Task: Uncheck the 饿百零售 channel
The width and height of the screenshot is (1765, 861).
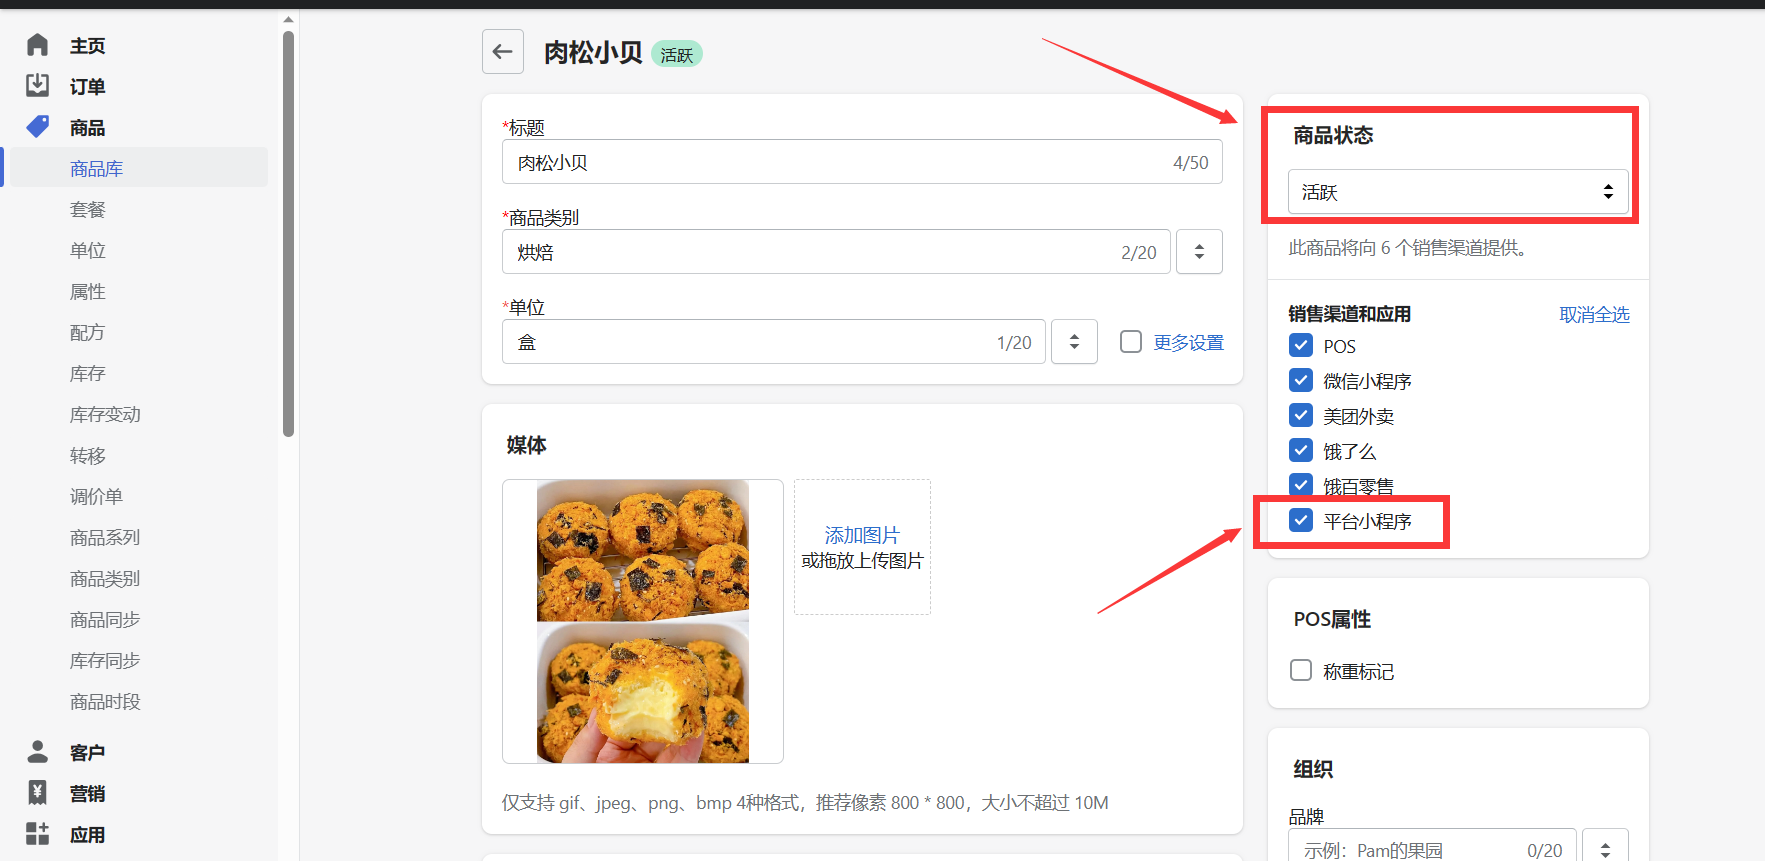Action: tap(1301, 485)
